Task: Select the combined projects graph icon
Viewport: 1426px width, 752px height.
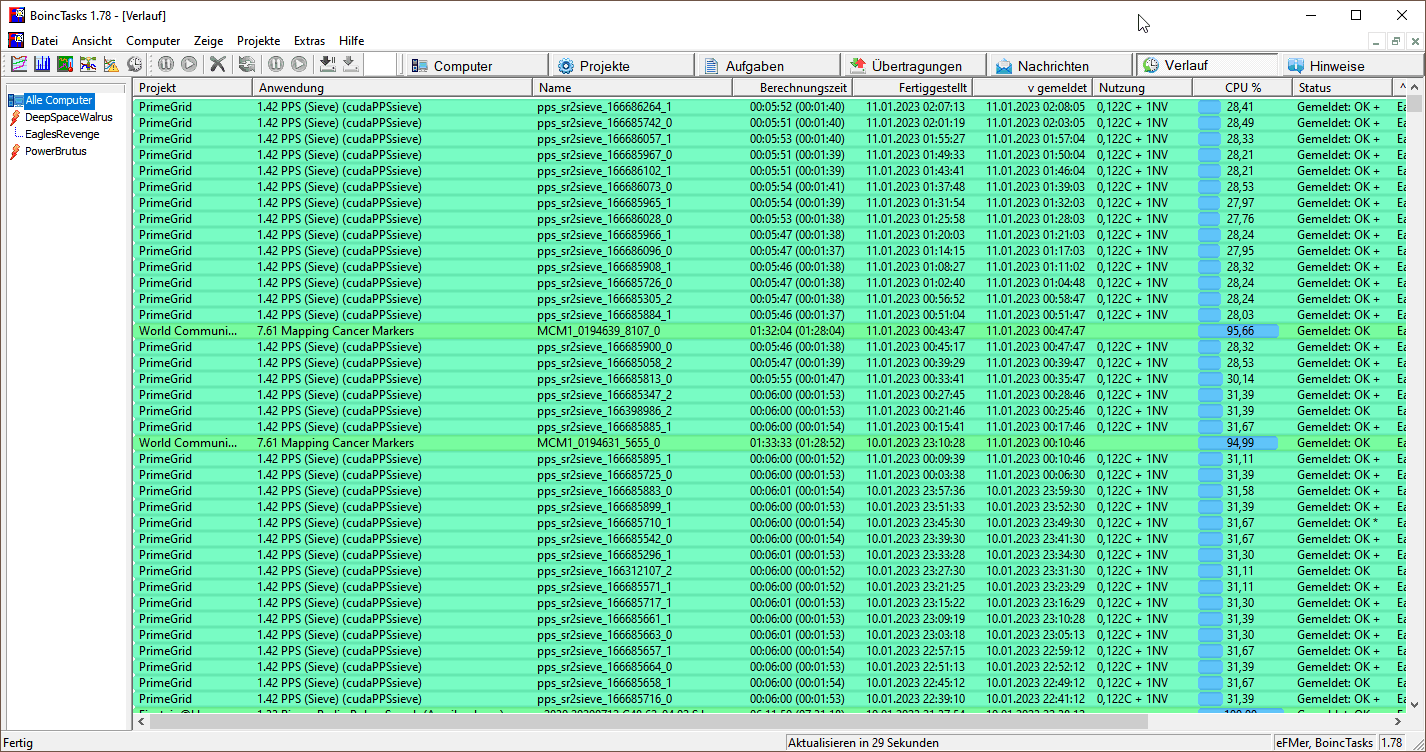Action: click(87, 63)
